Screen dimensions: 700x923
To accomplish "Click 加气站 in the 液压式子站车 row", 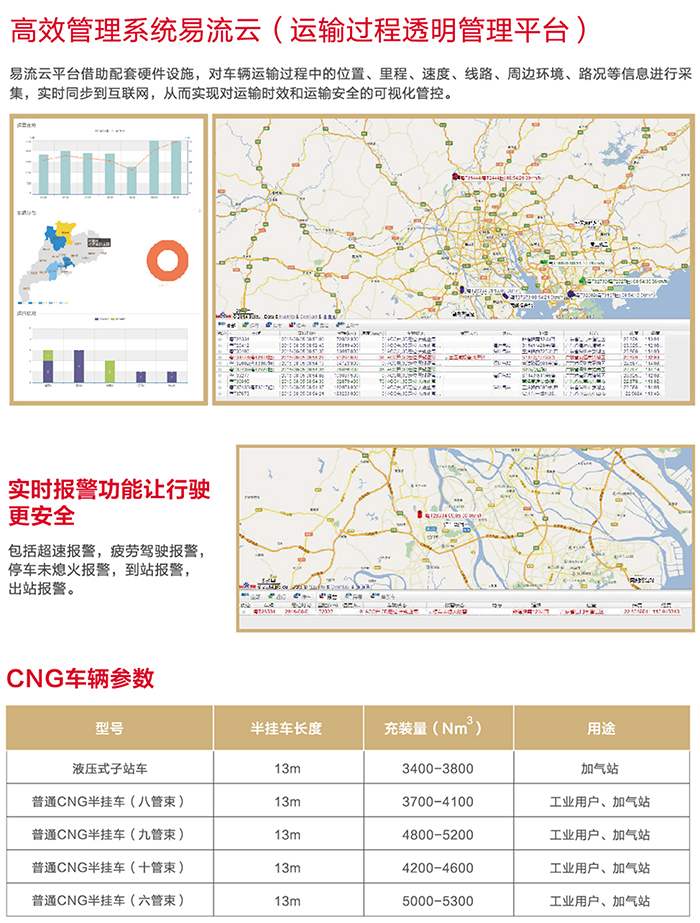I will 600,768.
